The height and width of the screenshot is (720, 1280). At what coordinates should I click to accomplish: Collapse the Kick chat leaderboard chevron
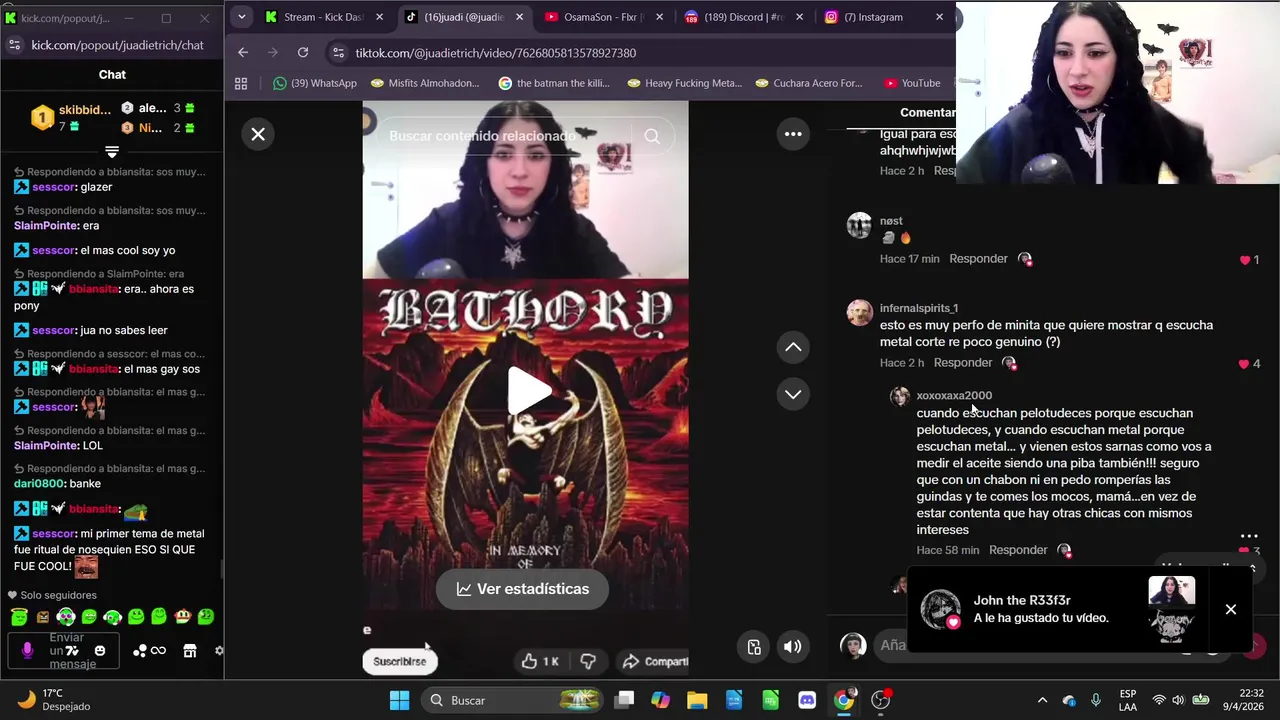112,152
